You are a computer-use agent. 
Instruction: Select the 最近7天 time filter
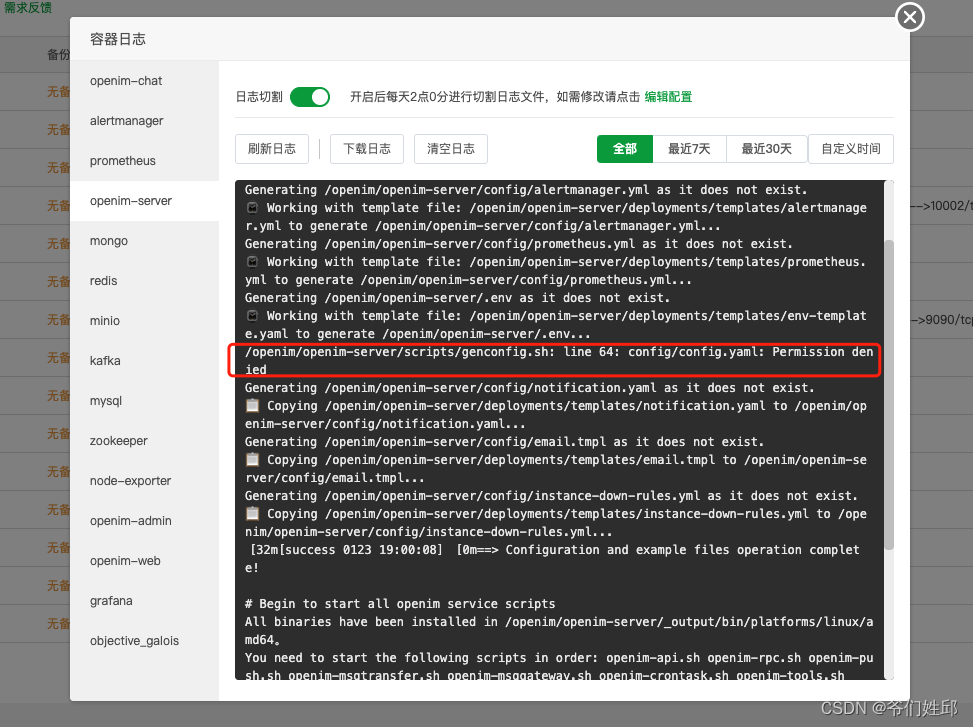pyautogui.click(x=689, y=149)
